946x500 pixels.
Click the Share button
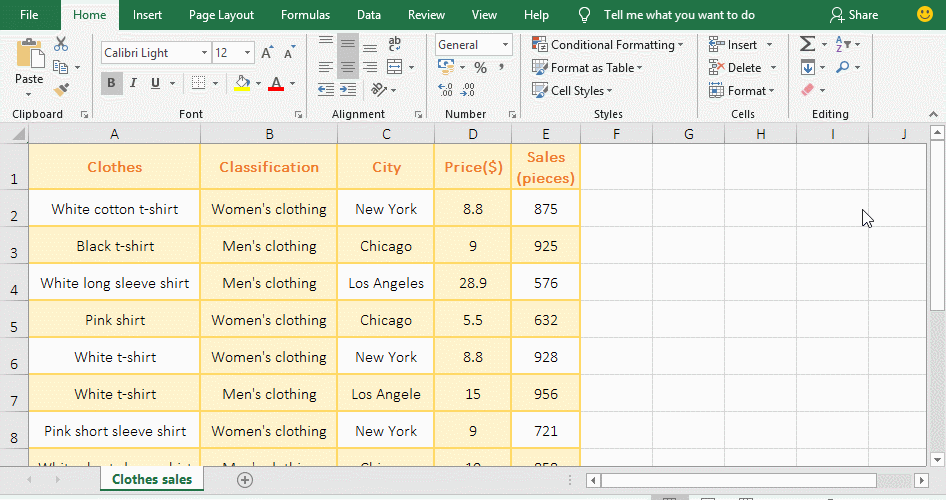coord(854,15)
